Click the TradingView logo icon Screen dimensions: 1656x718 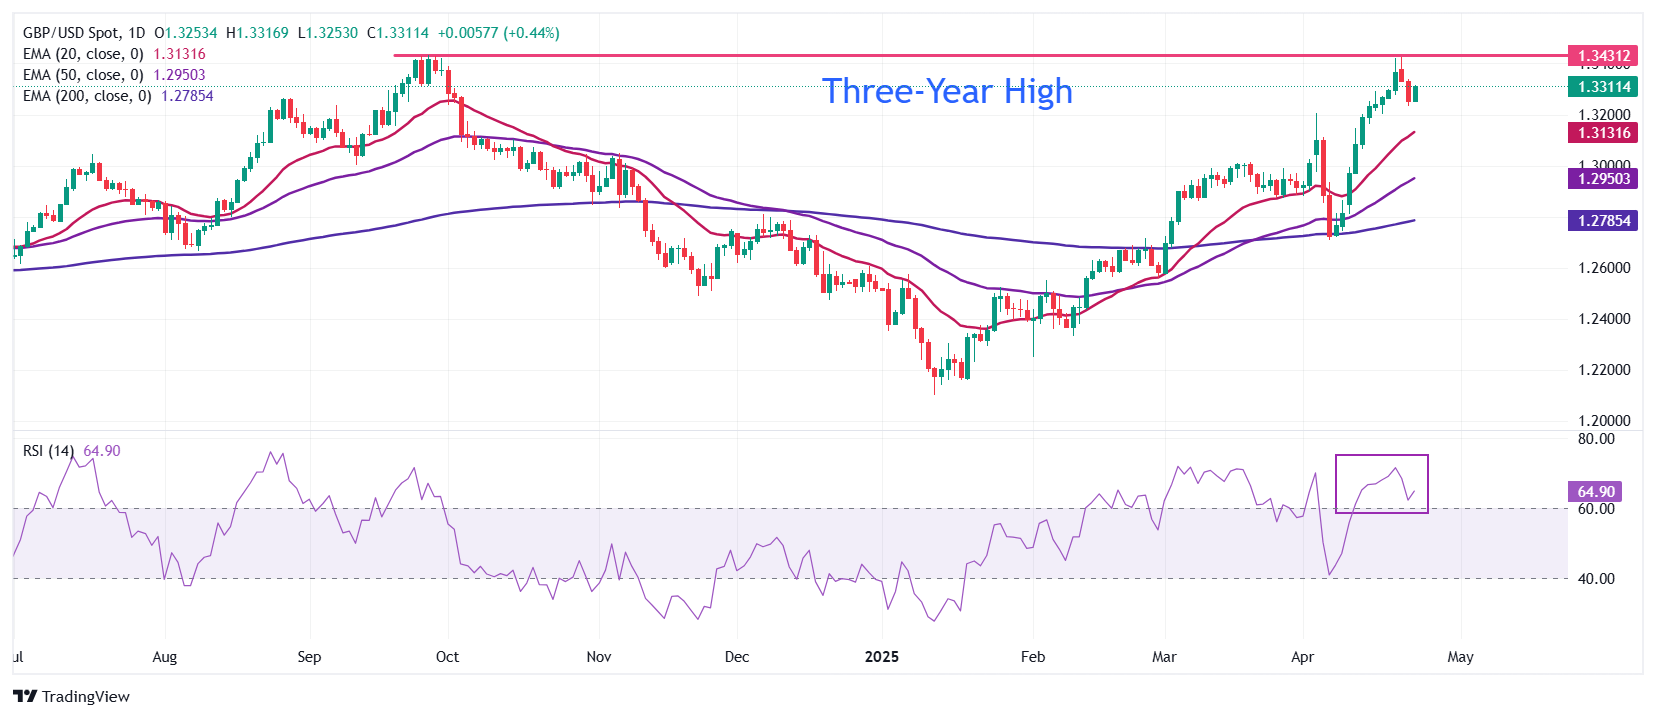pyautogui.click(x=25, y=696)
